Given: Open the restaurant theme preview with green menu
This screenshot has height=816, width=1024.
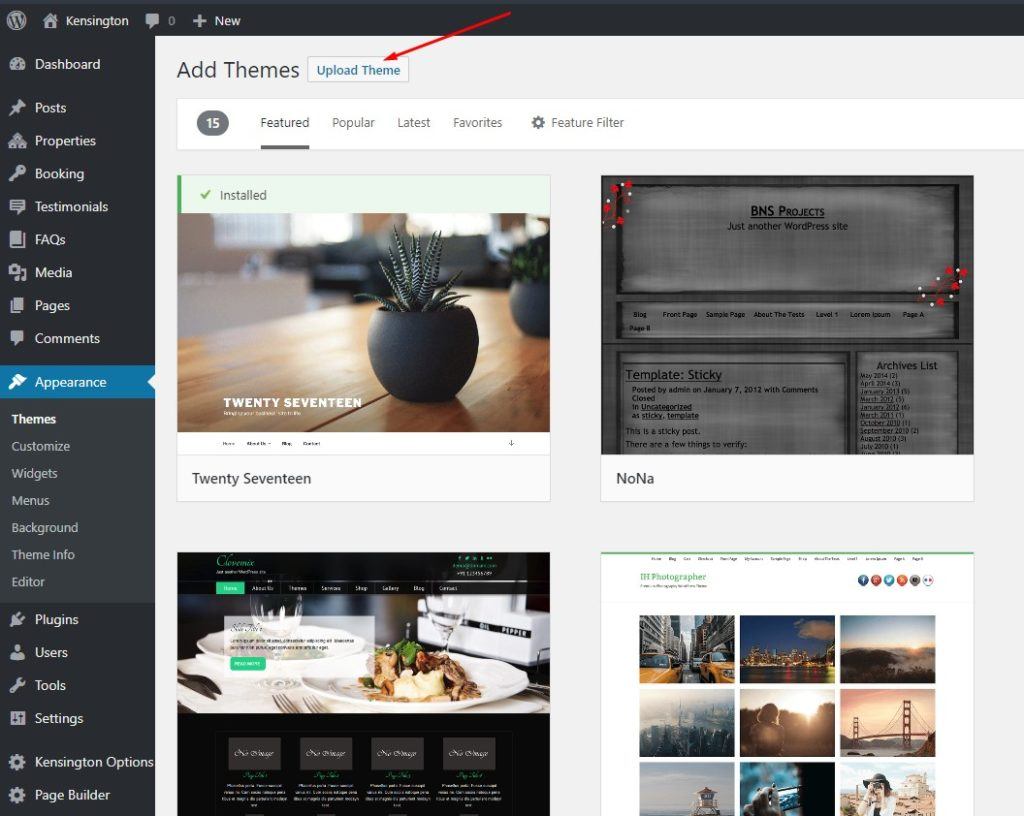Looking at the screenshot, I should click(364, 684).
